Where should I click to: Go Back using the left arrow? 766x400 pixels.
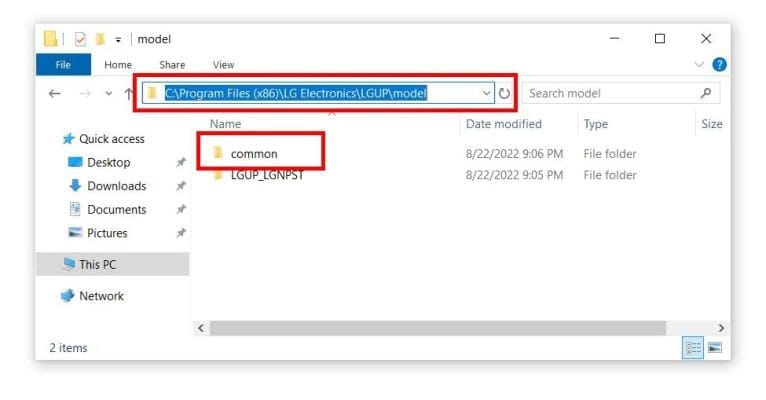point(55,93)
